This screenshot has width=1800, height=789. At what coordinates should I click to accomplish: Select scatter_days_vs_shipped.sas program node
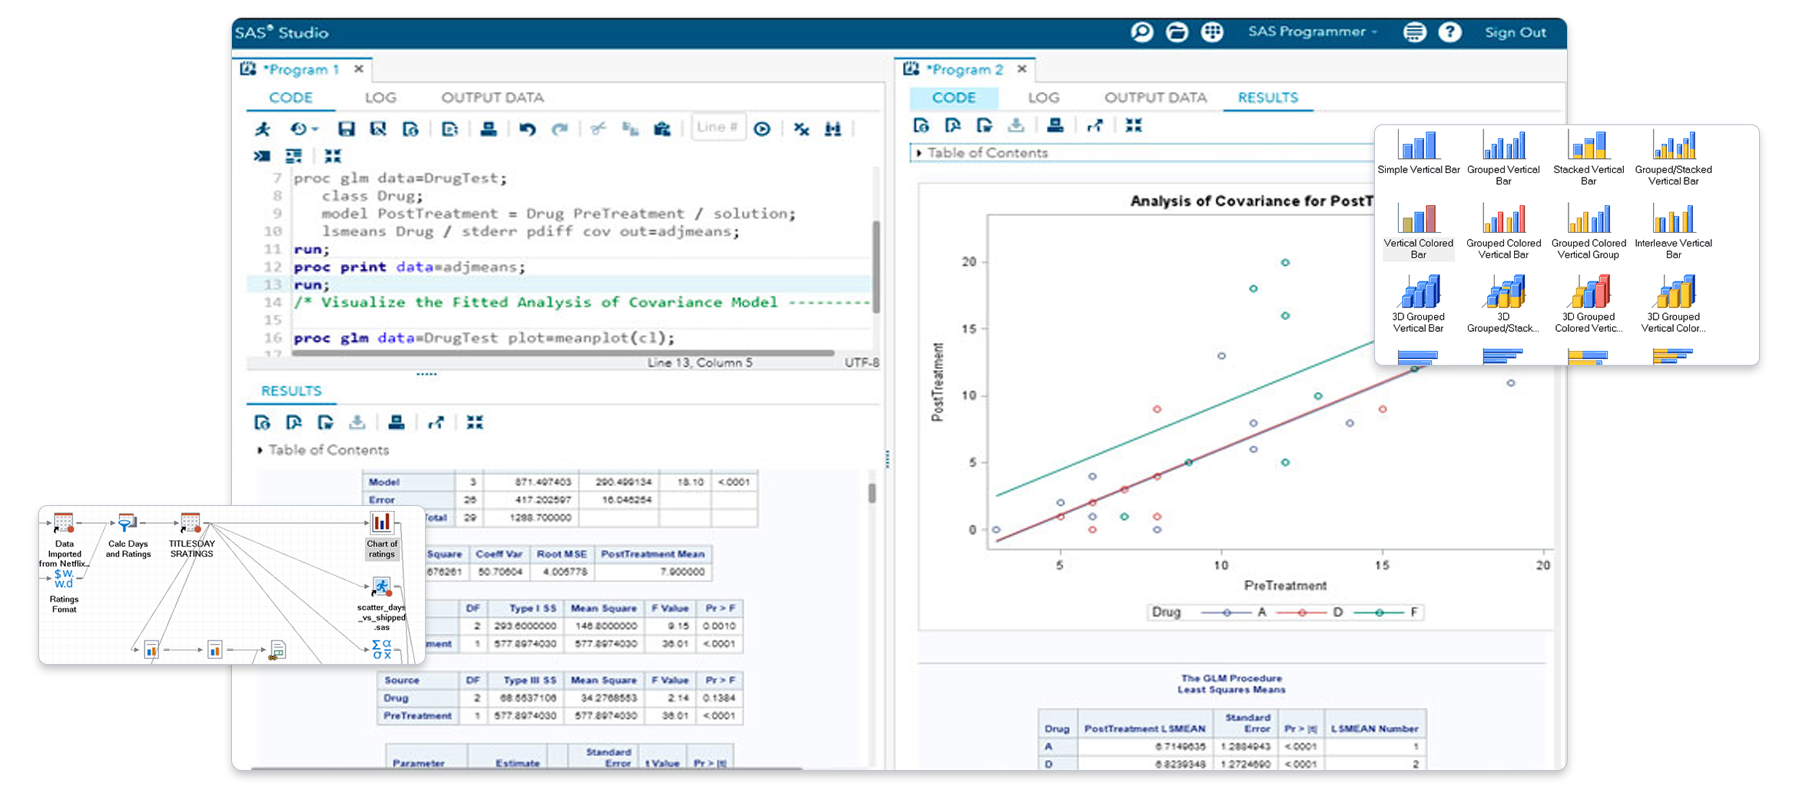tap(382, 604)
